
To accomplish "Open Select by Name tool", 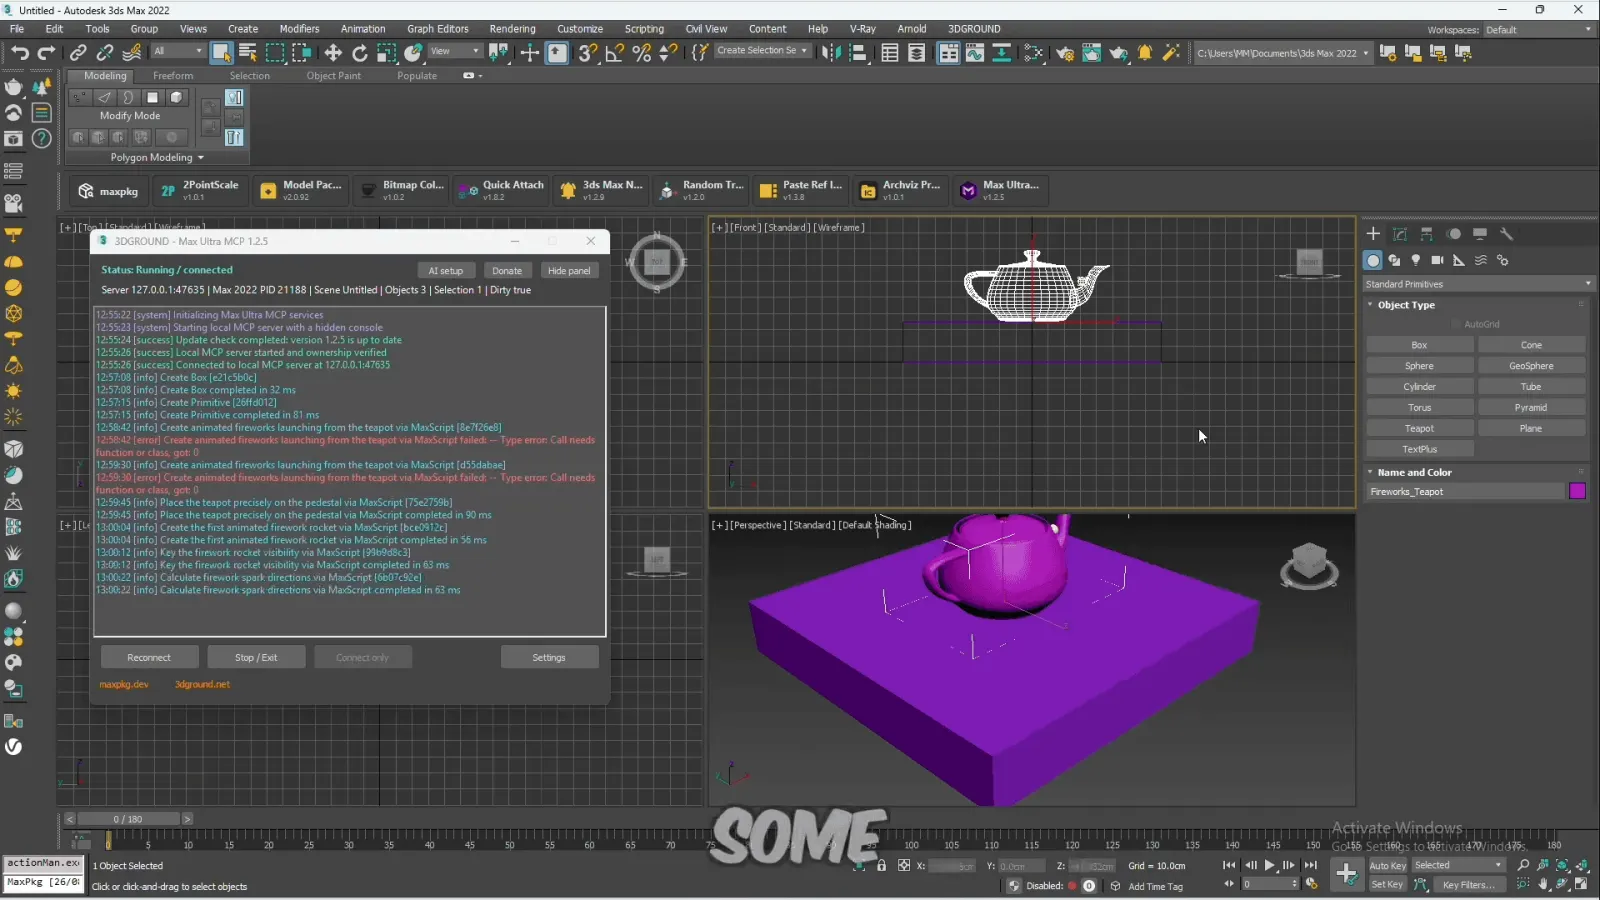I will [x=248, y=53].
